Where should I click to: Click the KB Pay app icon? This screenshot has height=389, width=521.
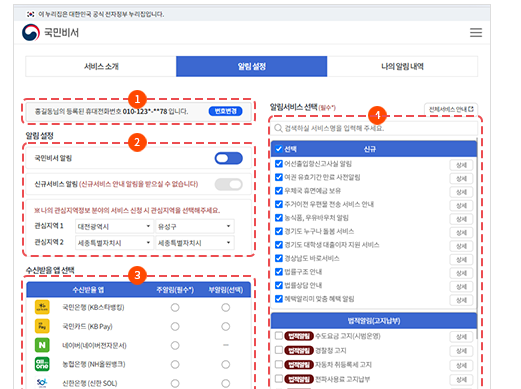42,326
